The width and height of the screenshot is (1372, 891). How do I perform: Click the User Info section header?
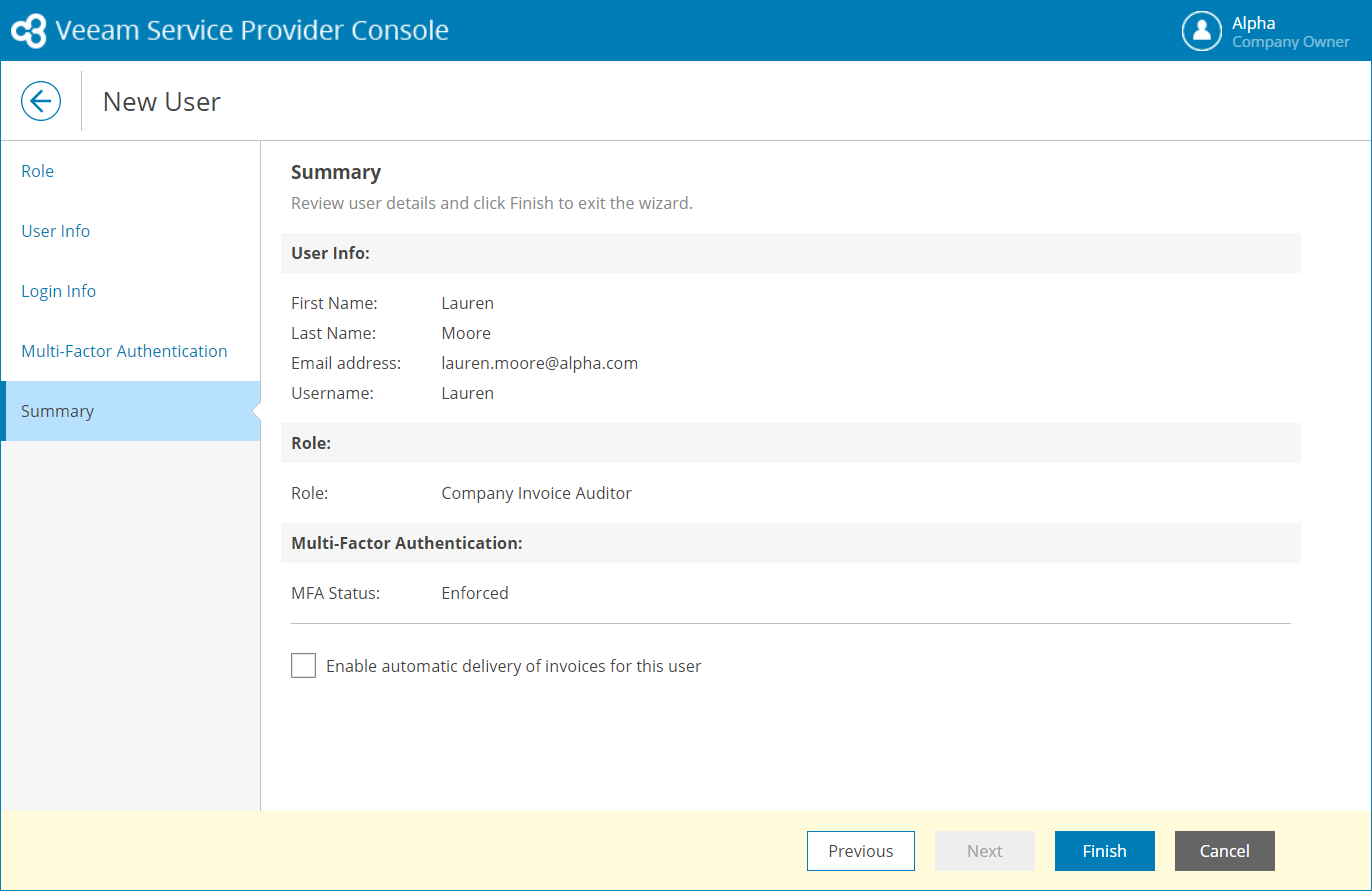[x=791, y=253]
